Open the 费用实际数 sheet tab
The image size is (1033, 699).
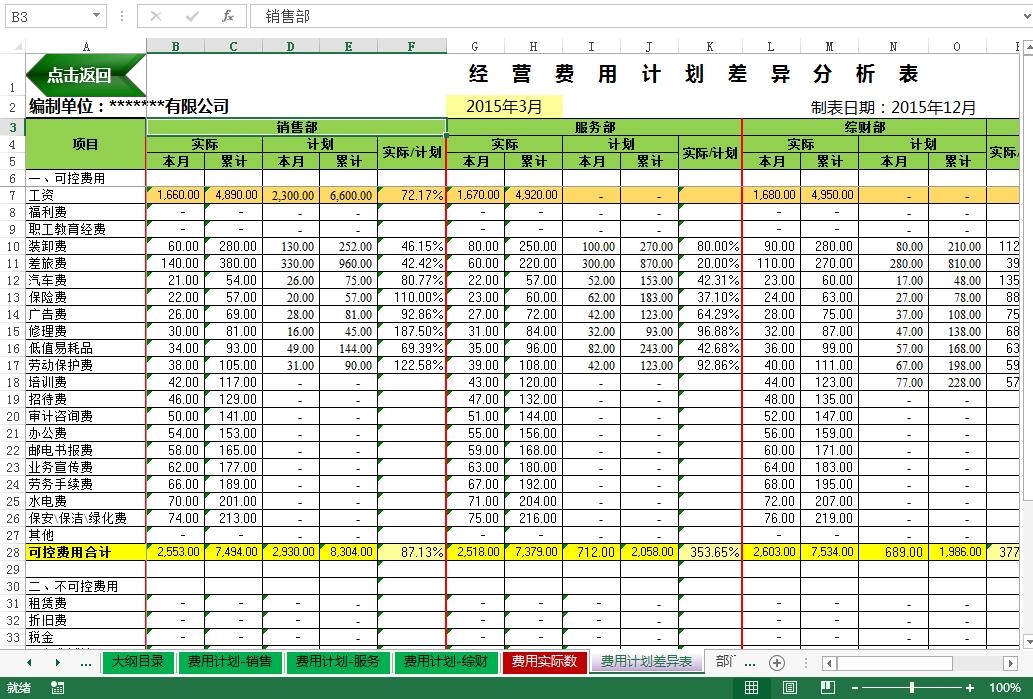pos(544,662)
